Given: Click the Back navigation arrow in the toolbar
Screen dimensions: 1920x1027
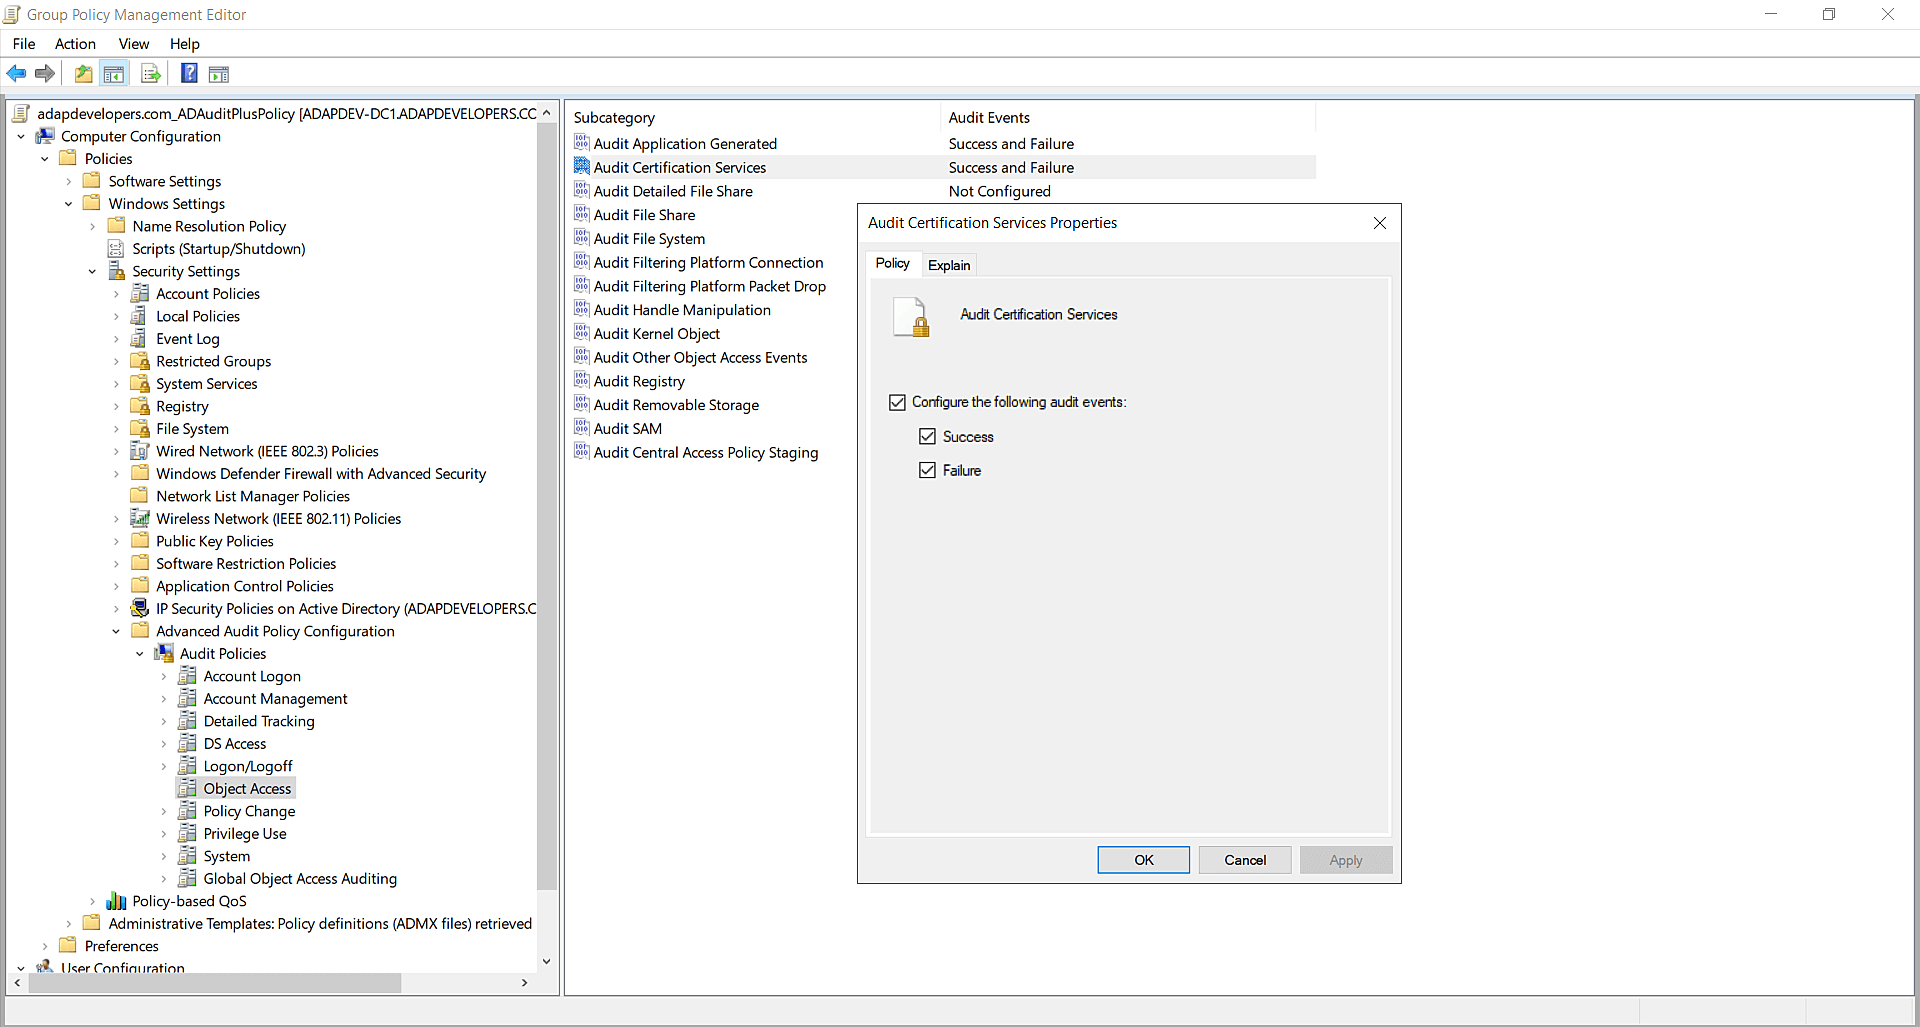Looking at the screenshot, I should click(x=16, y=73).
